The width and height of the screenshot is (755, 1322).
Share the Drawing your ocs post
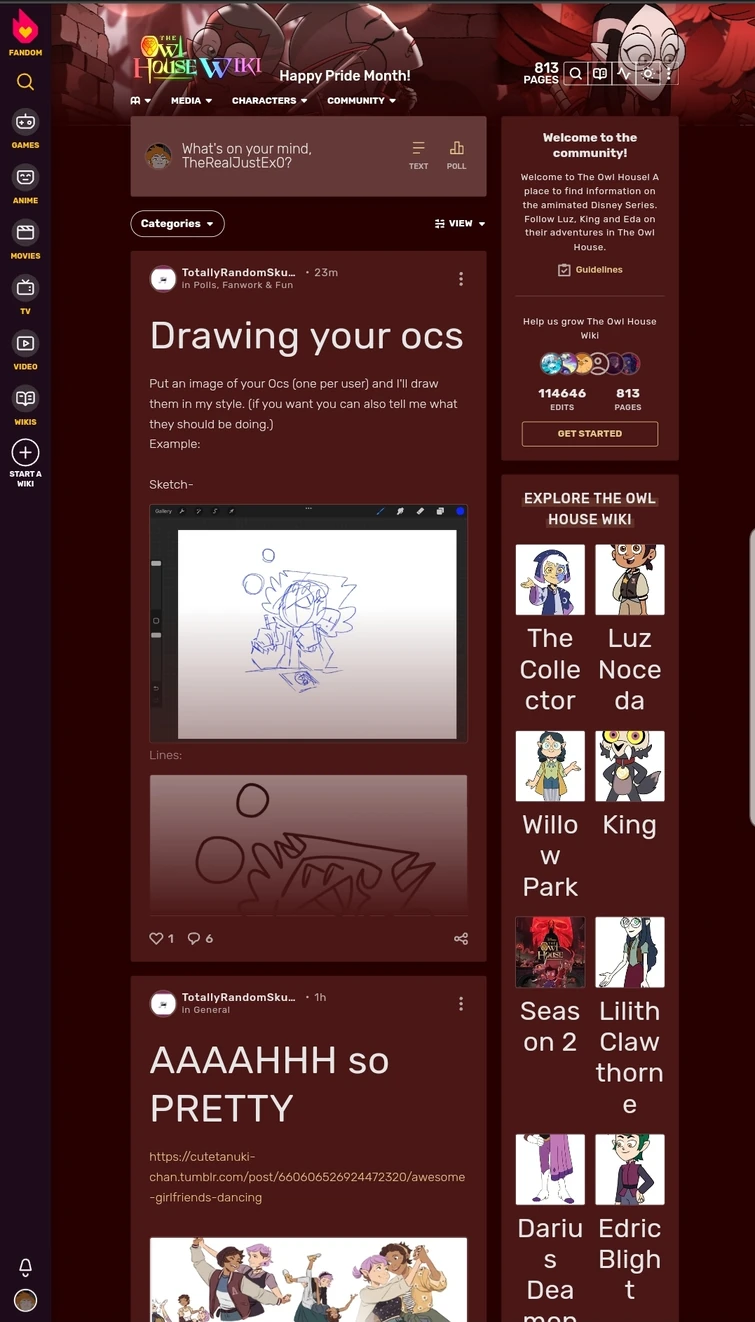click(461, 938)
